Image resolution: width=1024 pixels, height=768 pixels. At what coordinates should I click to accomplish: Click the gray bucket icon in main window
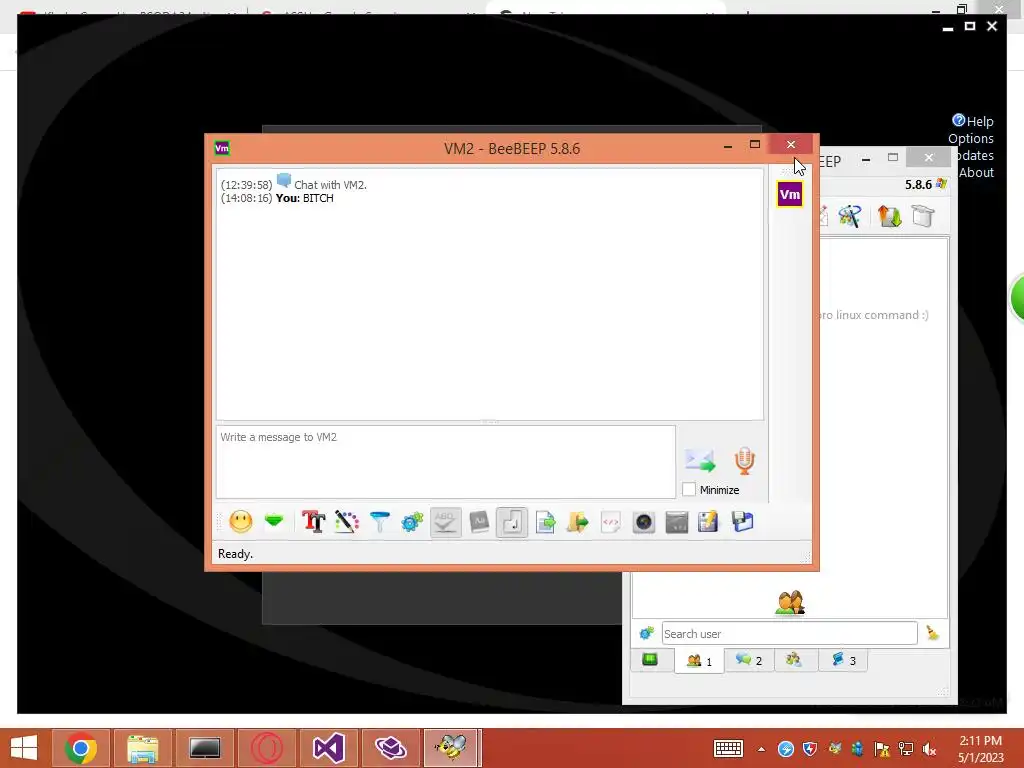click(x=923, y=216)
